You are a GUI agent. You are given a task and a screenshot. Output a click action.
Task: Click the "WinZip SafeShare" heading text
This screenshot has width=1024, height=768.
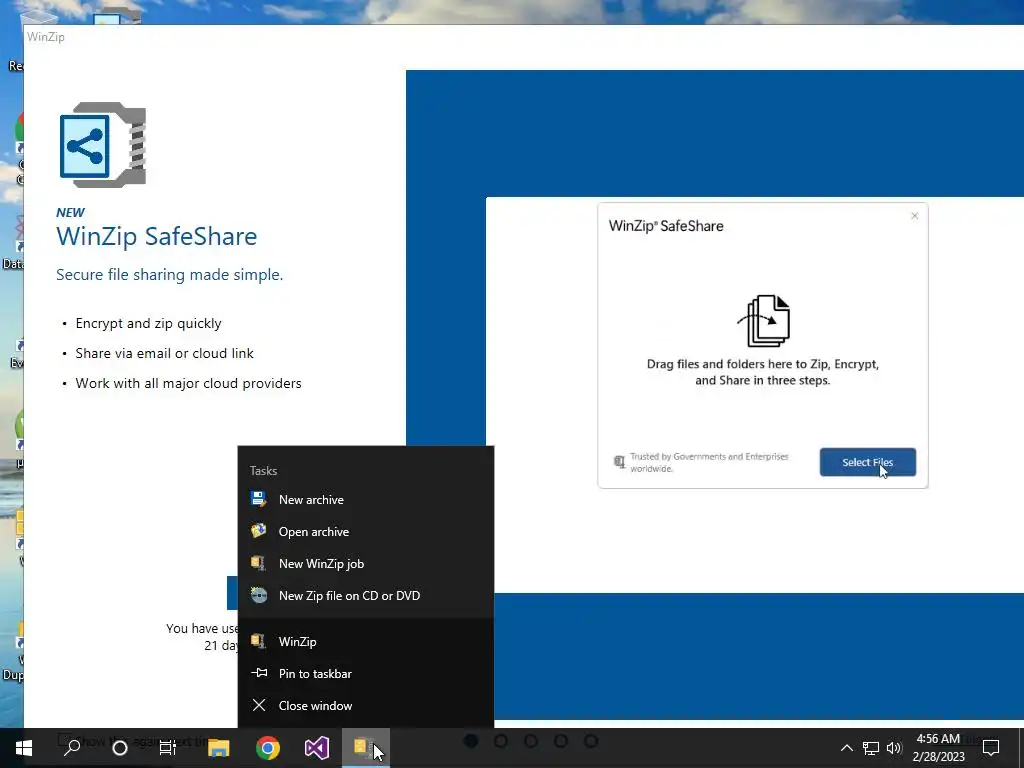pyautogui.click(x=157, y=236)
